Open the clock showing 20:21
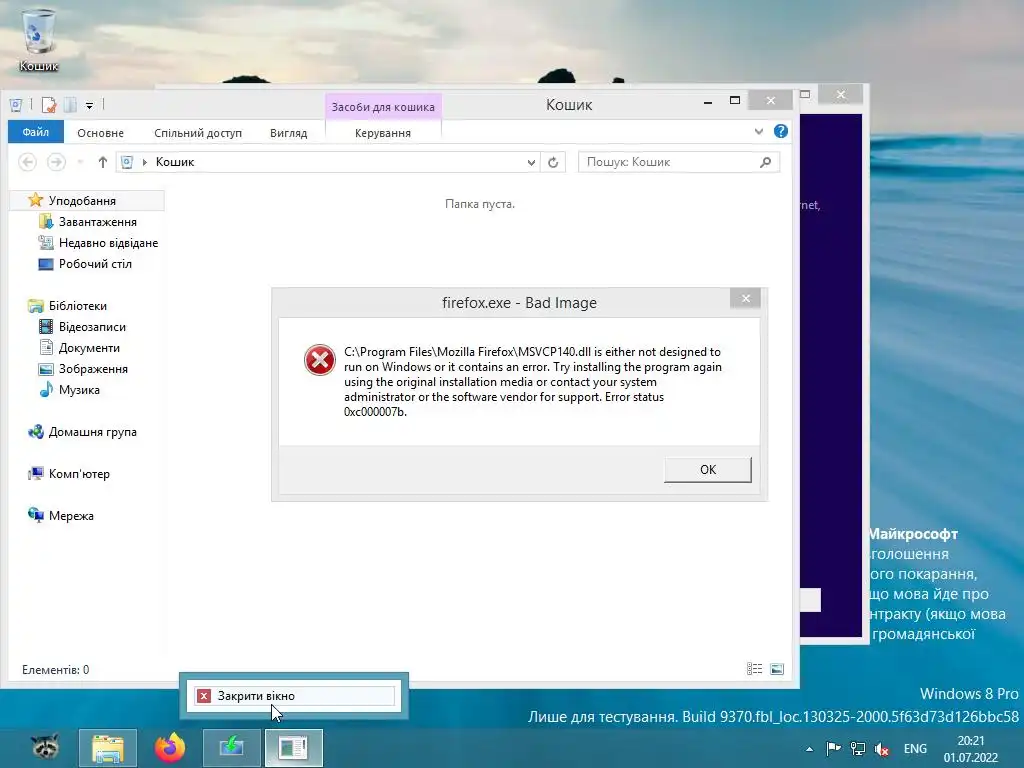 [x=970, y=749]
